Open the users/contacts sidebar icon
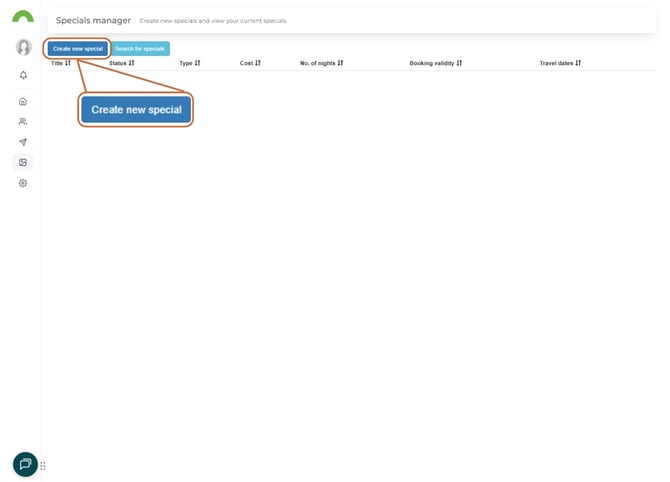 tap(23, 121)
